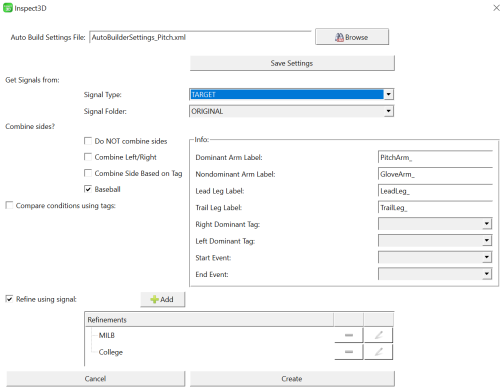Click the Browse button with binoculars icon
This screenshot has width=500, height=388.
pos(352,37)
